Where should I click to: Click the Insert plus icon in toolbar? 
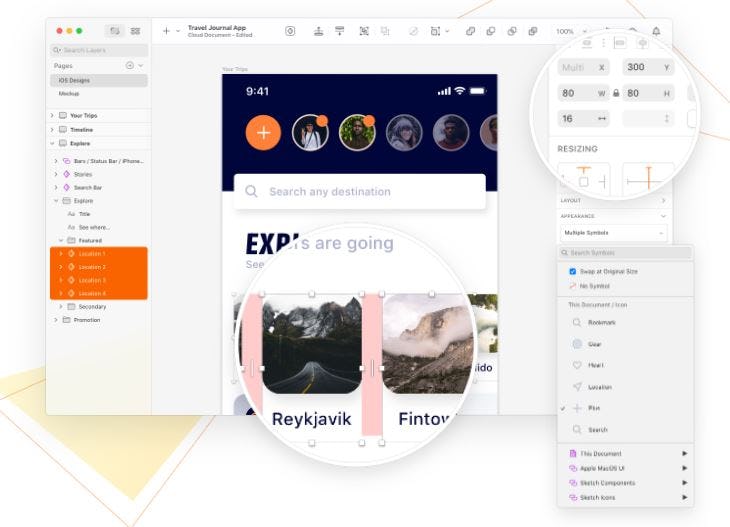[x=166, y=31]
